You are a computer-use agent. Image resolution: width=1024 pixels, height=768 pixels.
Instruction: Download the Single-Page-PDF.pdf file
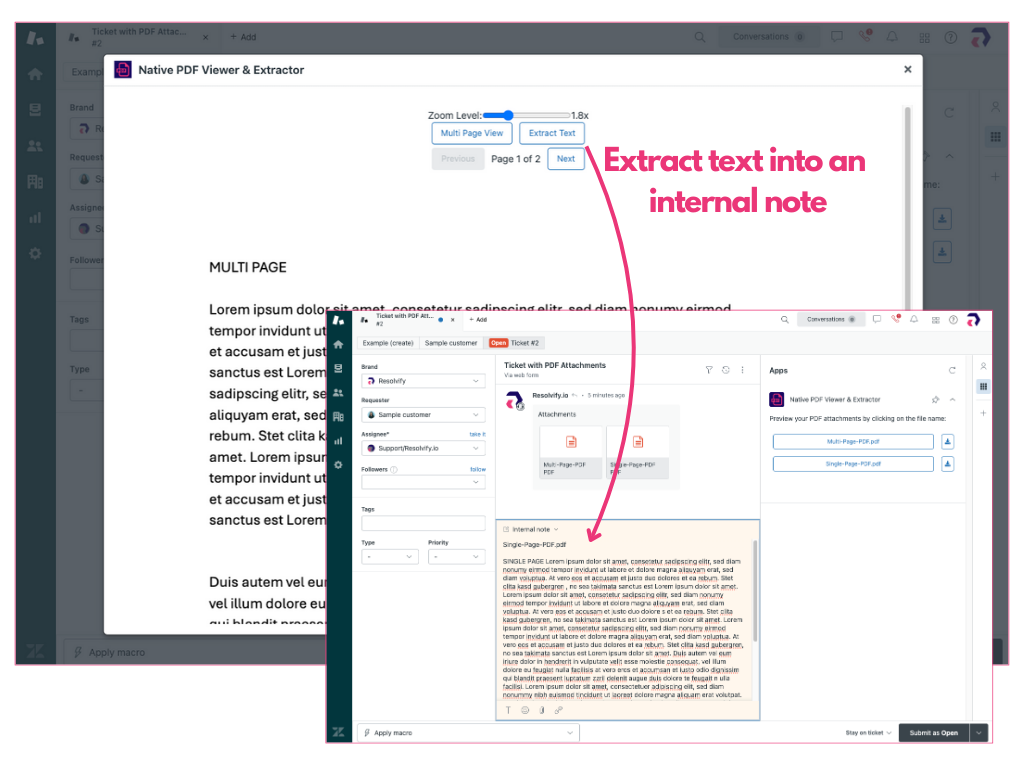[x=948, y=464]
